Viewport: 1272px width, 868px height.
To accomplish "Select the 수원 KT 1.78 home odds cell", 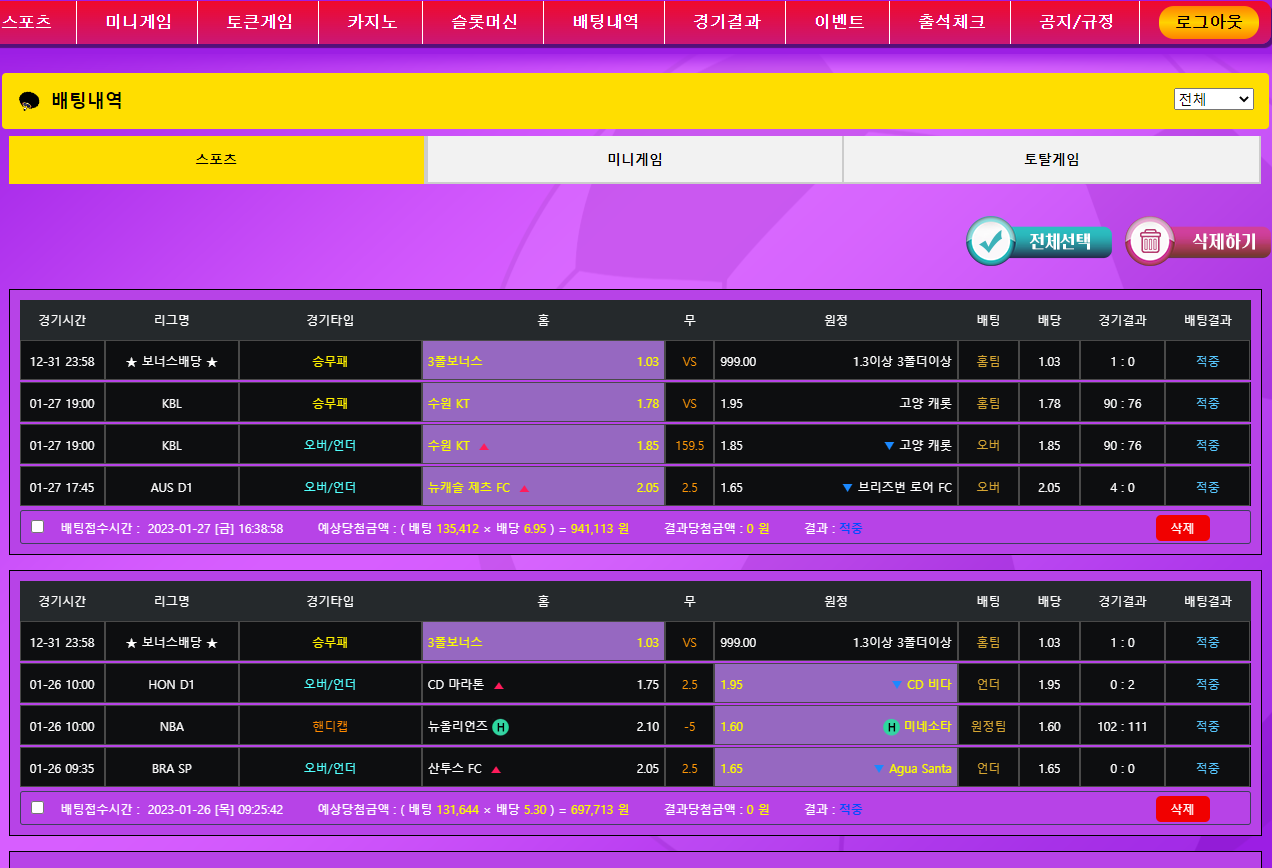I will pos(543,404).
